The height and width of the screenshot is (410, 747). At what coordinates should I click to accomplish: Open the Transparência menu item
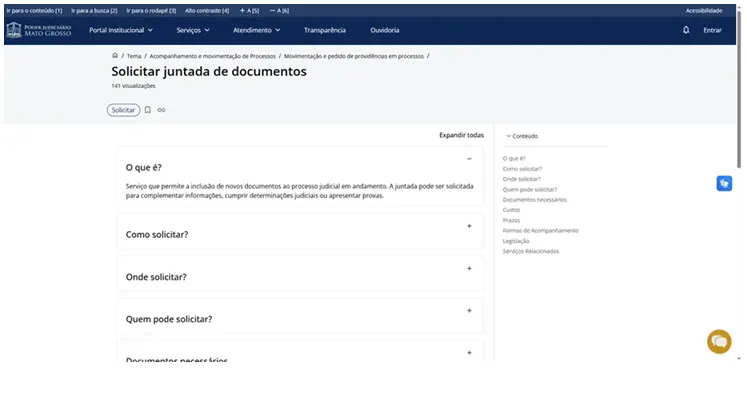click(x=324, y=30)
